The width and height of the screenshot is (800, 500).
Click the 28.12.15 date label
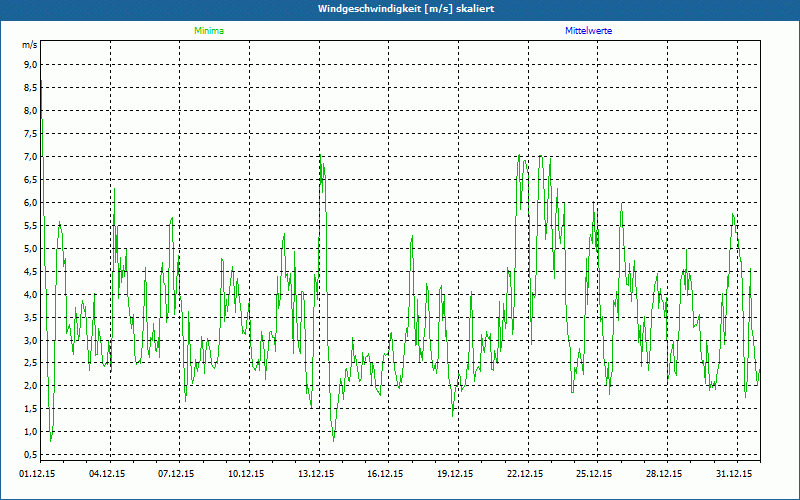664,474
